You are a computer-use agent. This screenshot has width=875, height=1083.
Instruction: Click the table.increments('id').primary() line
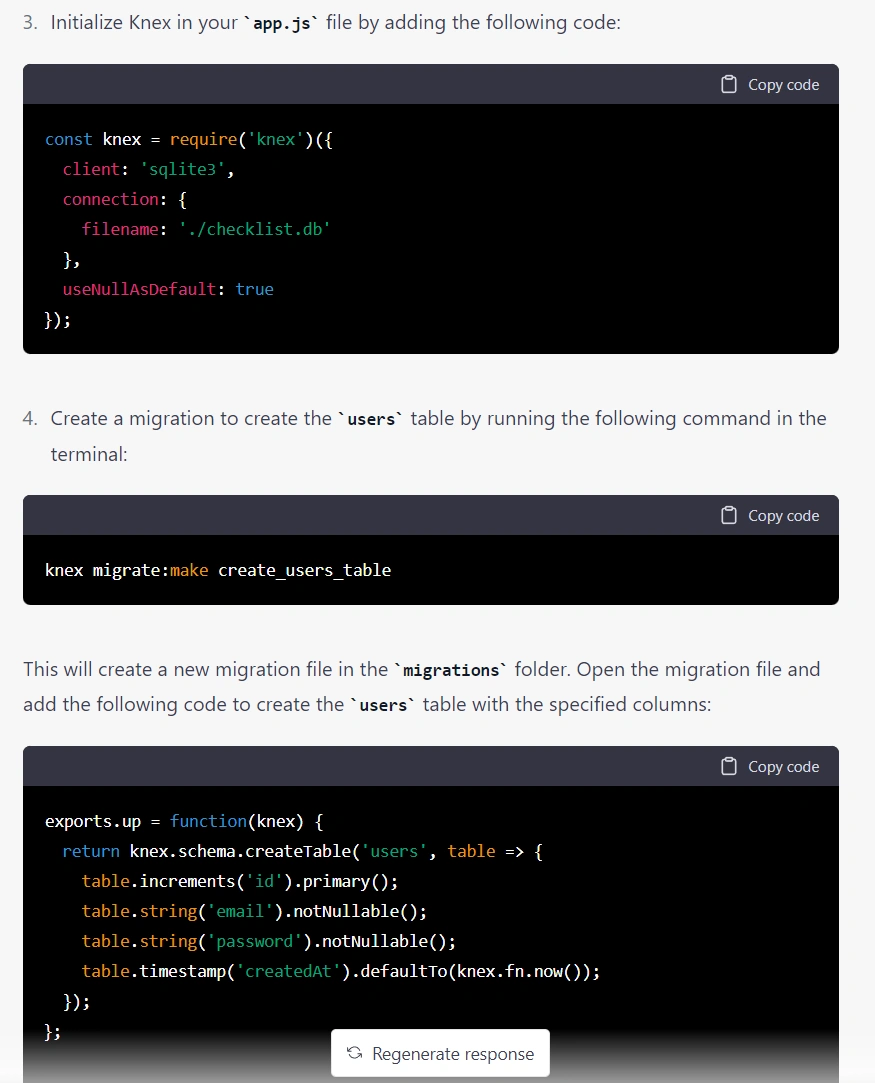pos(240,881)
